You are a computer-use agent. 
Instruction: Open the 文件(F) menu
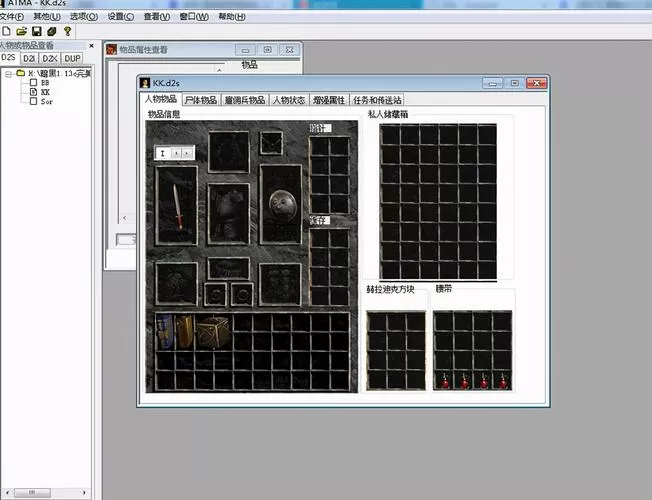[x=12, y=17]
